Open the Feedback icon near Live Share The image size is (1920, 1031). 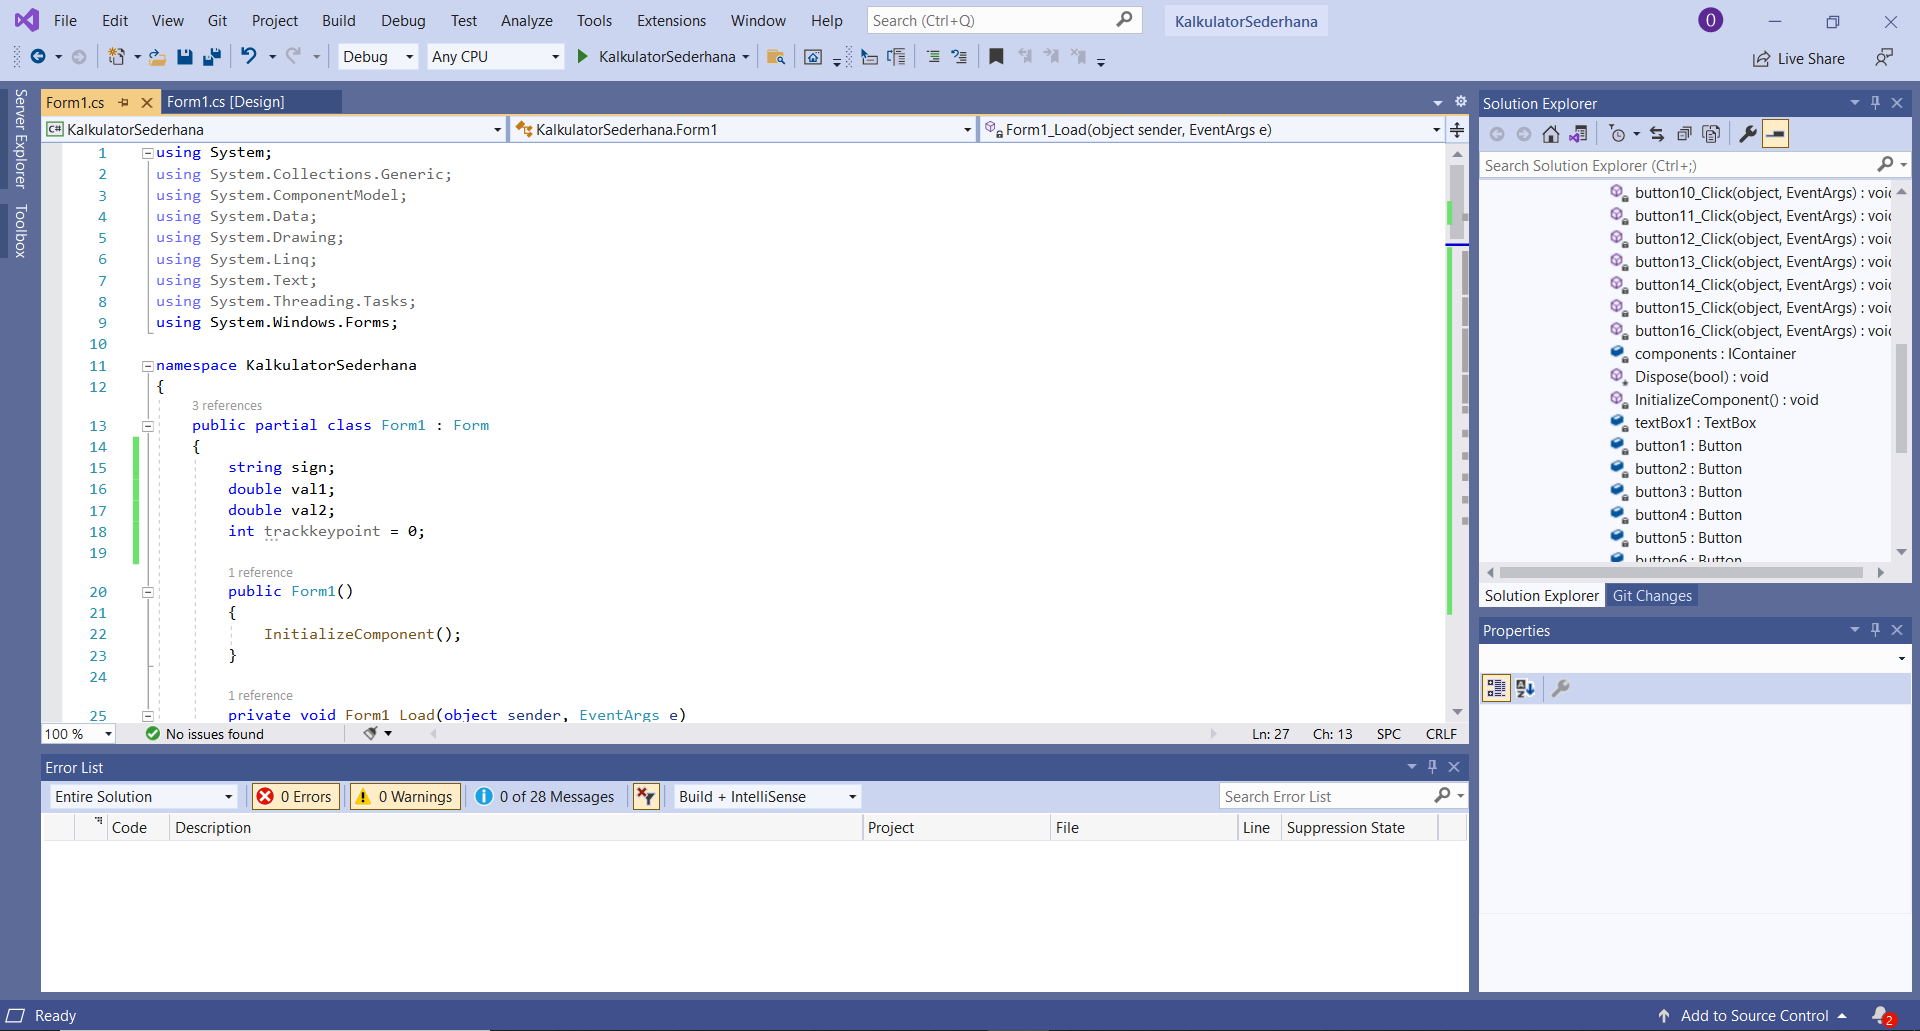[x=1884, y=57]
